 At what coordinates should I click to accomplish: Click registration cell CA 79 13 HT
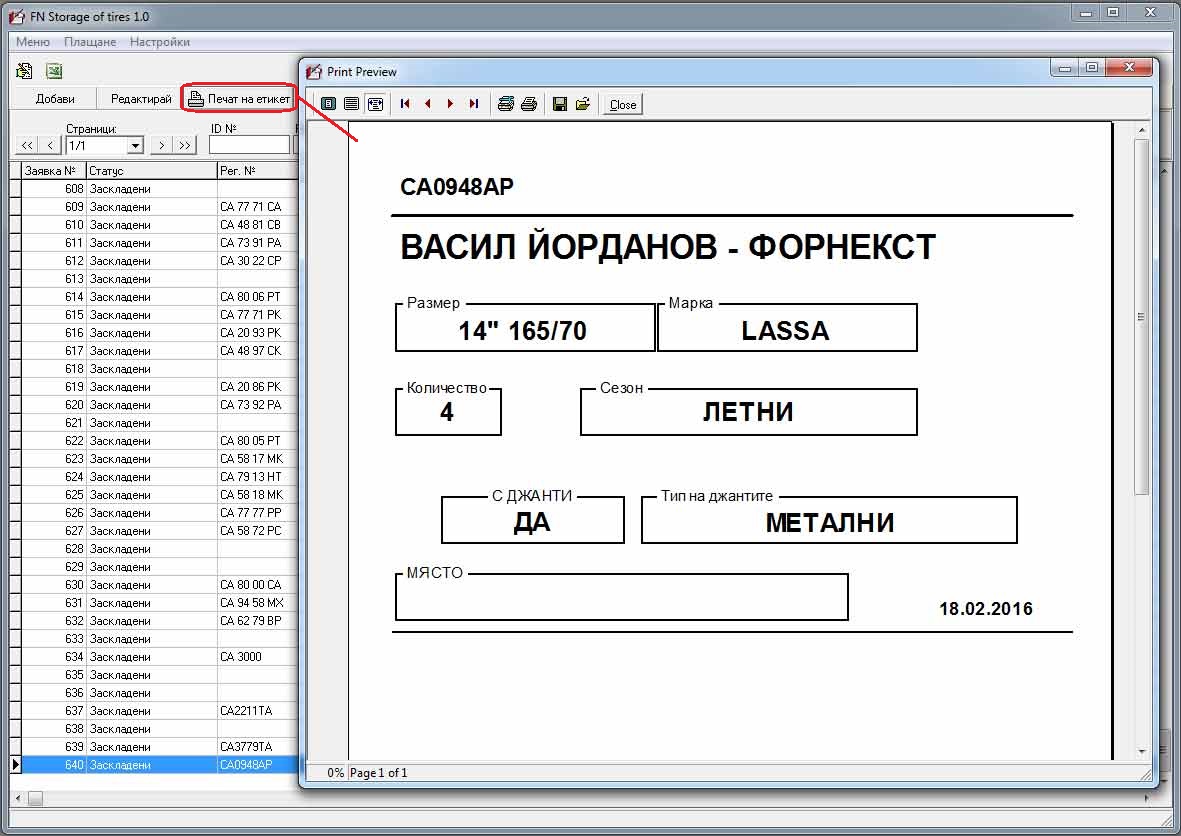click(x=258, y=477)
